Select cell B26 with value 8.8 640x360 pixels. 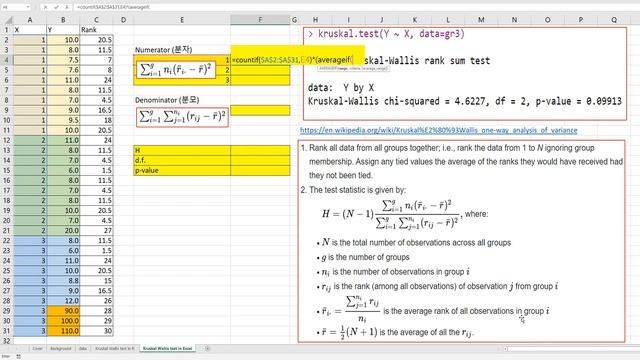tap(63, 280)
